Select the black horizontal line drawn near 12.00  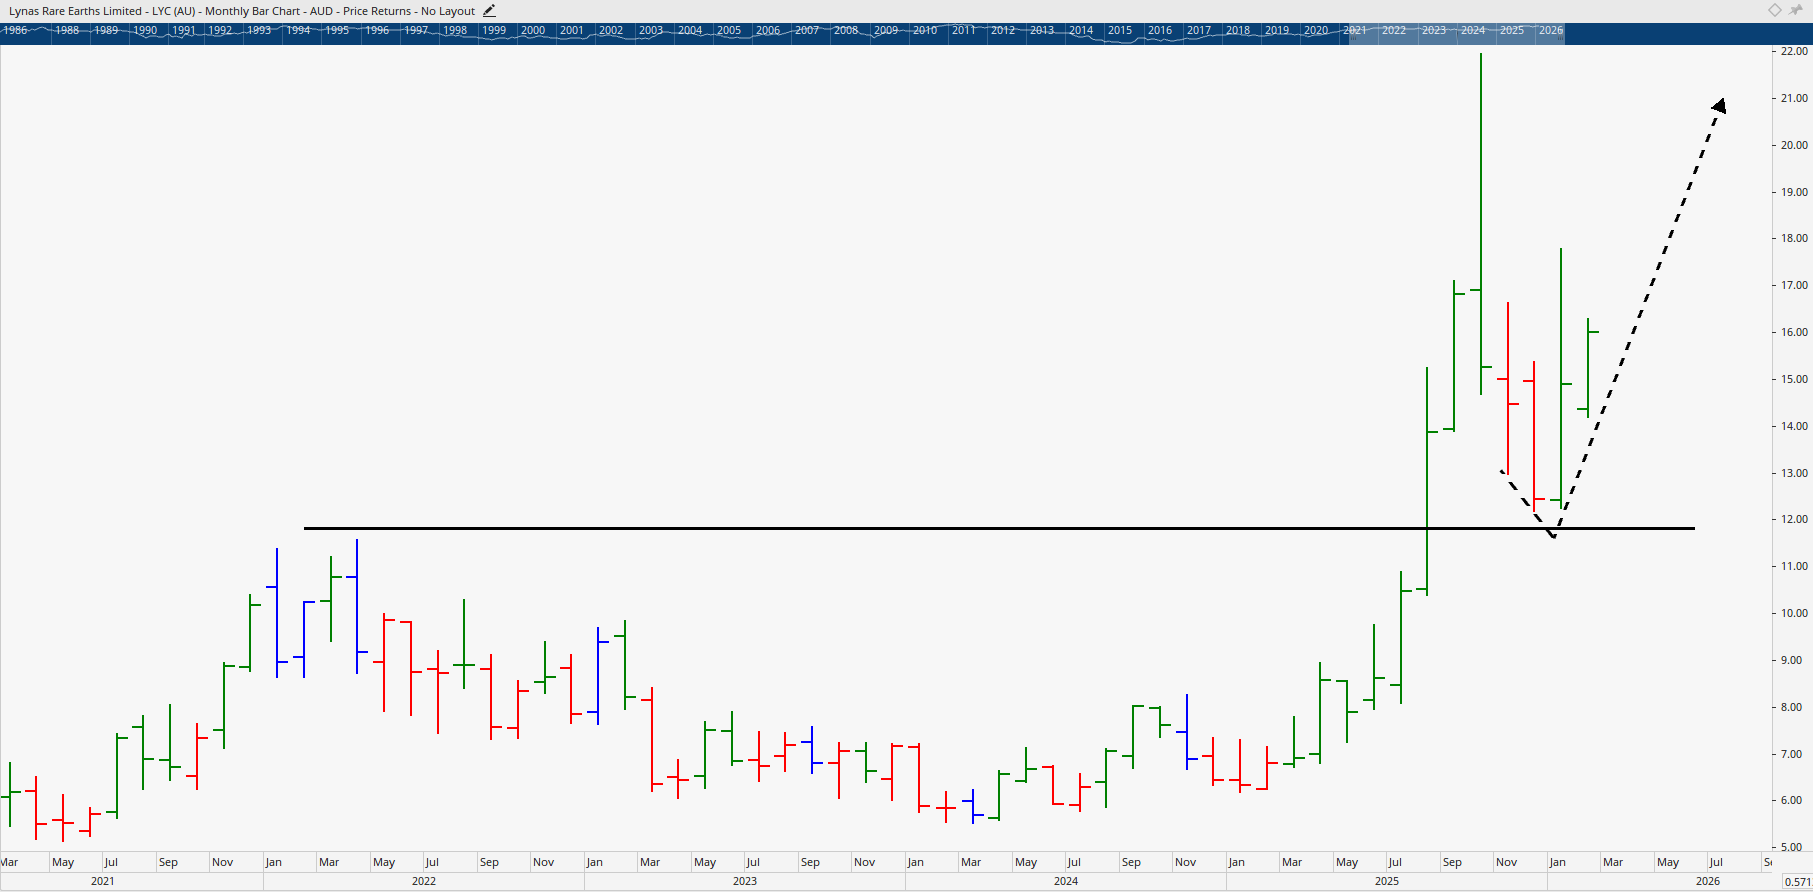(999, 528)
